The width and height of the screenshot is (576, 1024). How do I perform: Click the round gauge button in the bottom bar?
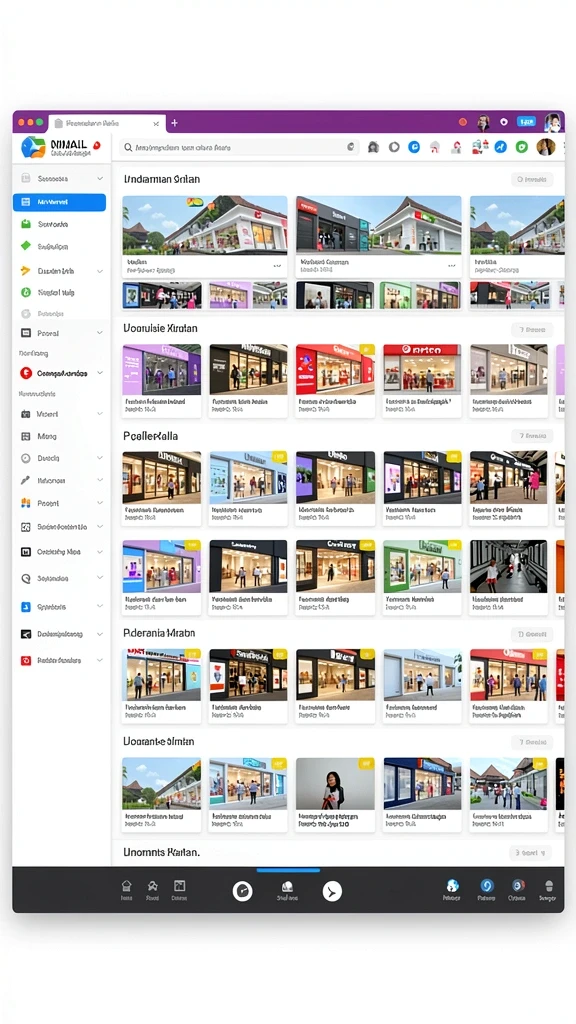[242, 891]
